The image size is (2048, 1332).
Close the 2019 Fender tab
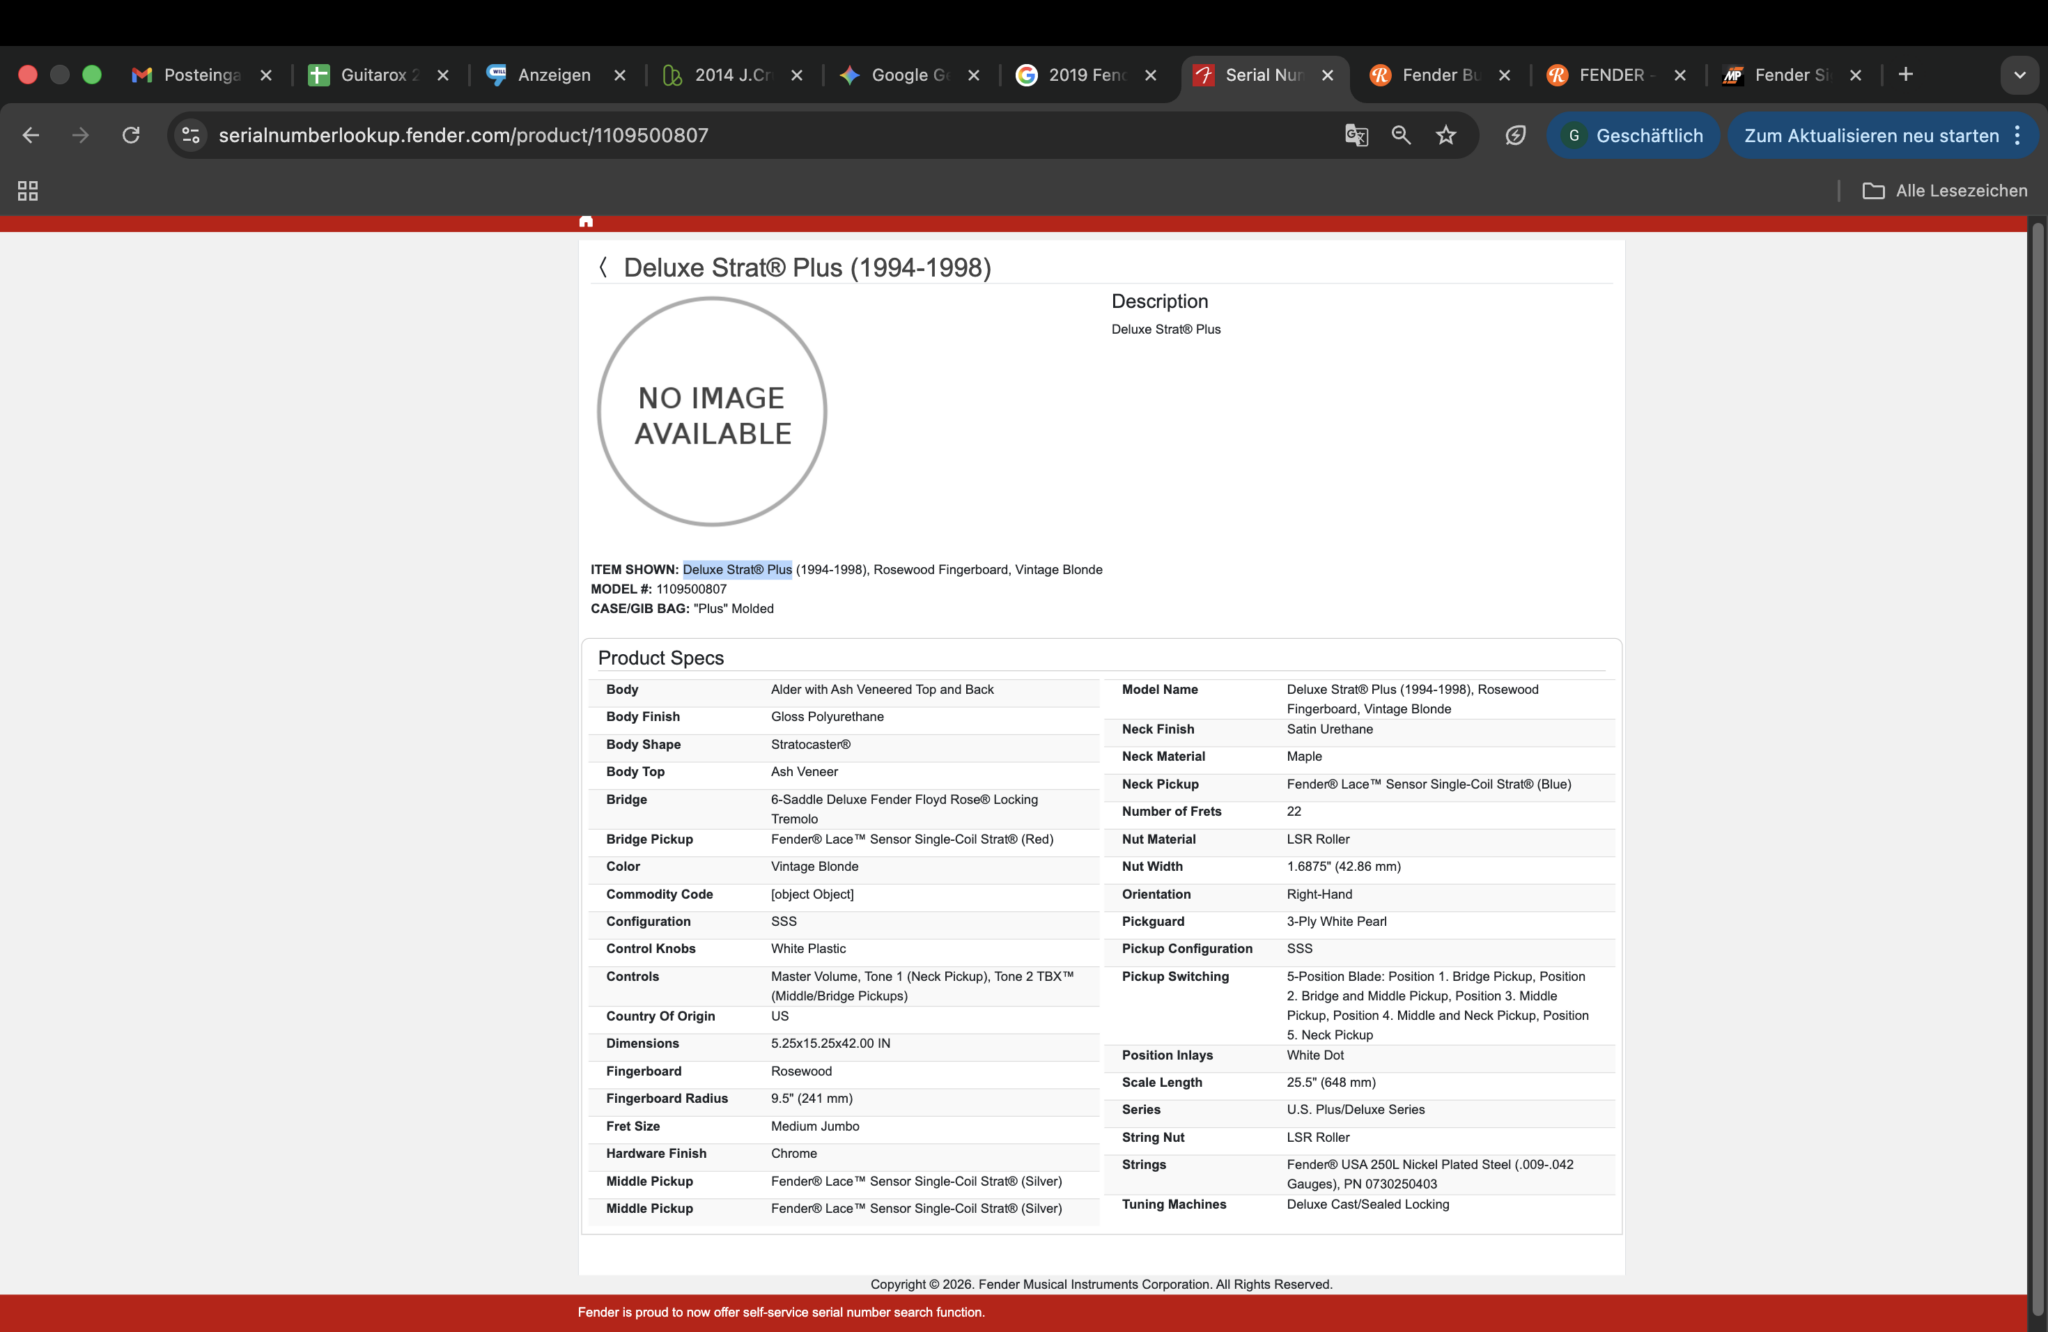1151,75
